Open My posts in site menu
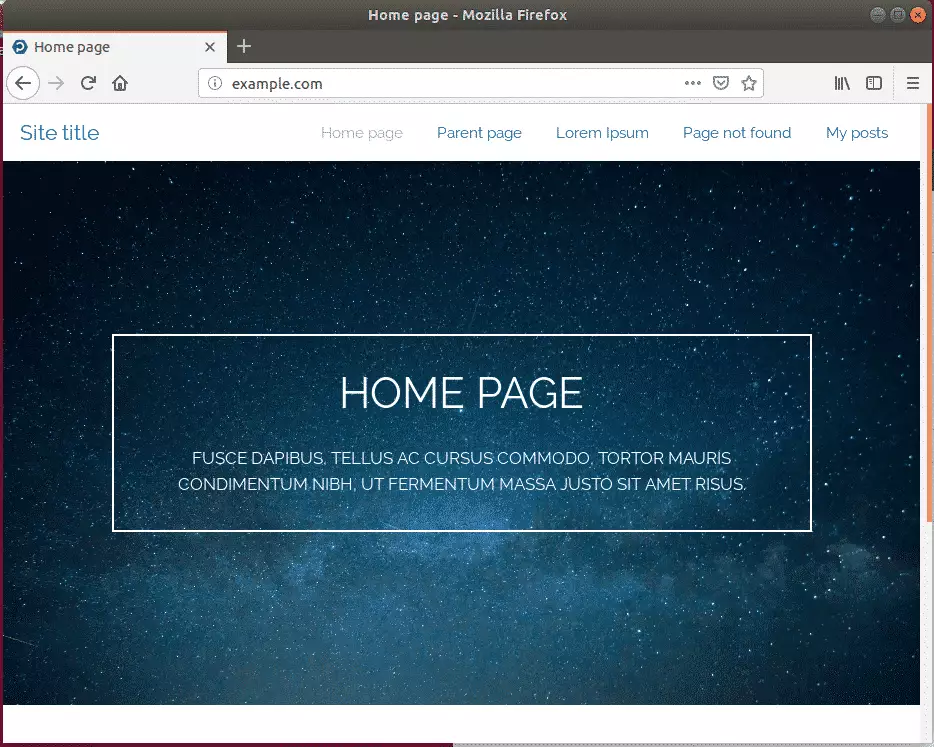 click(857, 133)
